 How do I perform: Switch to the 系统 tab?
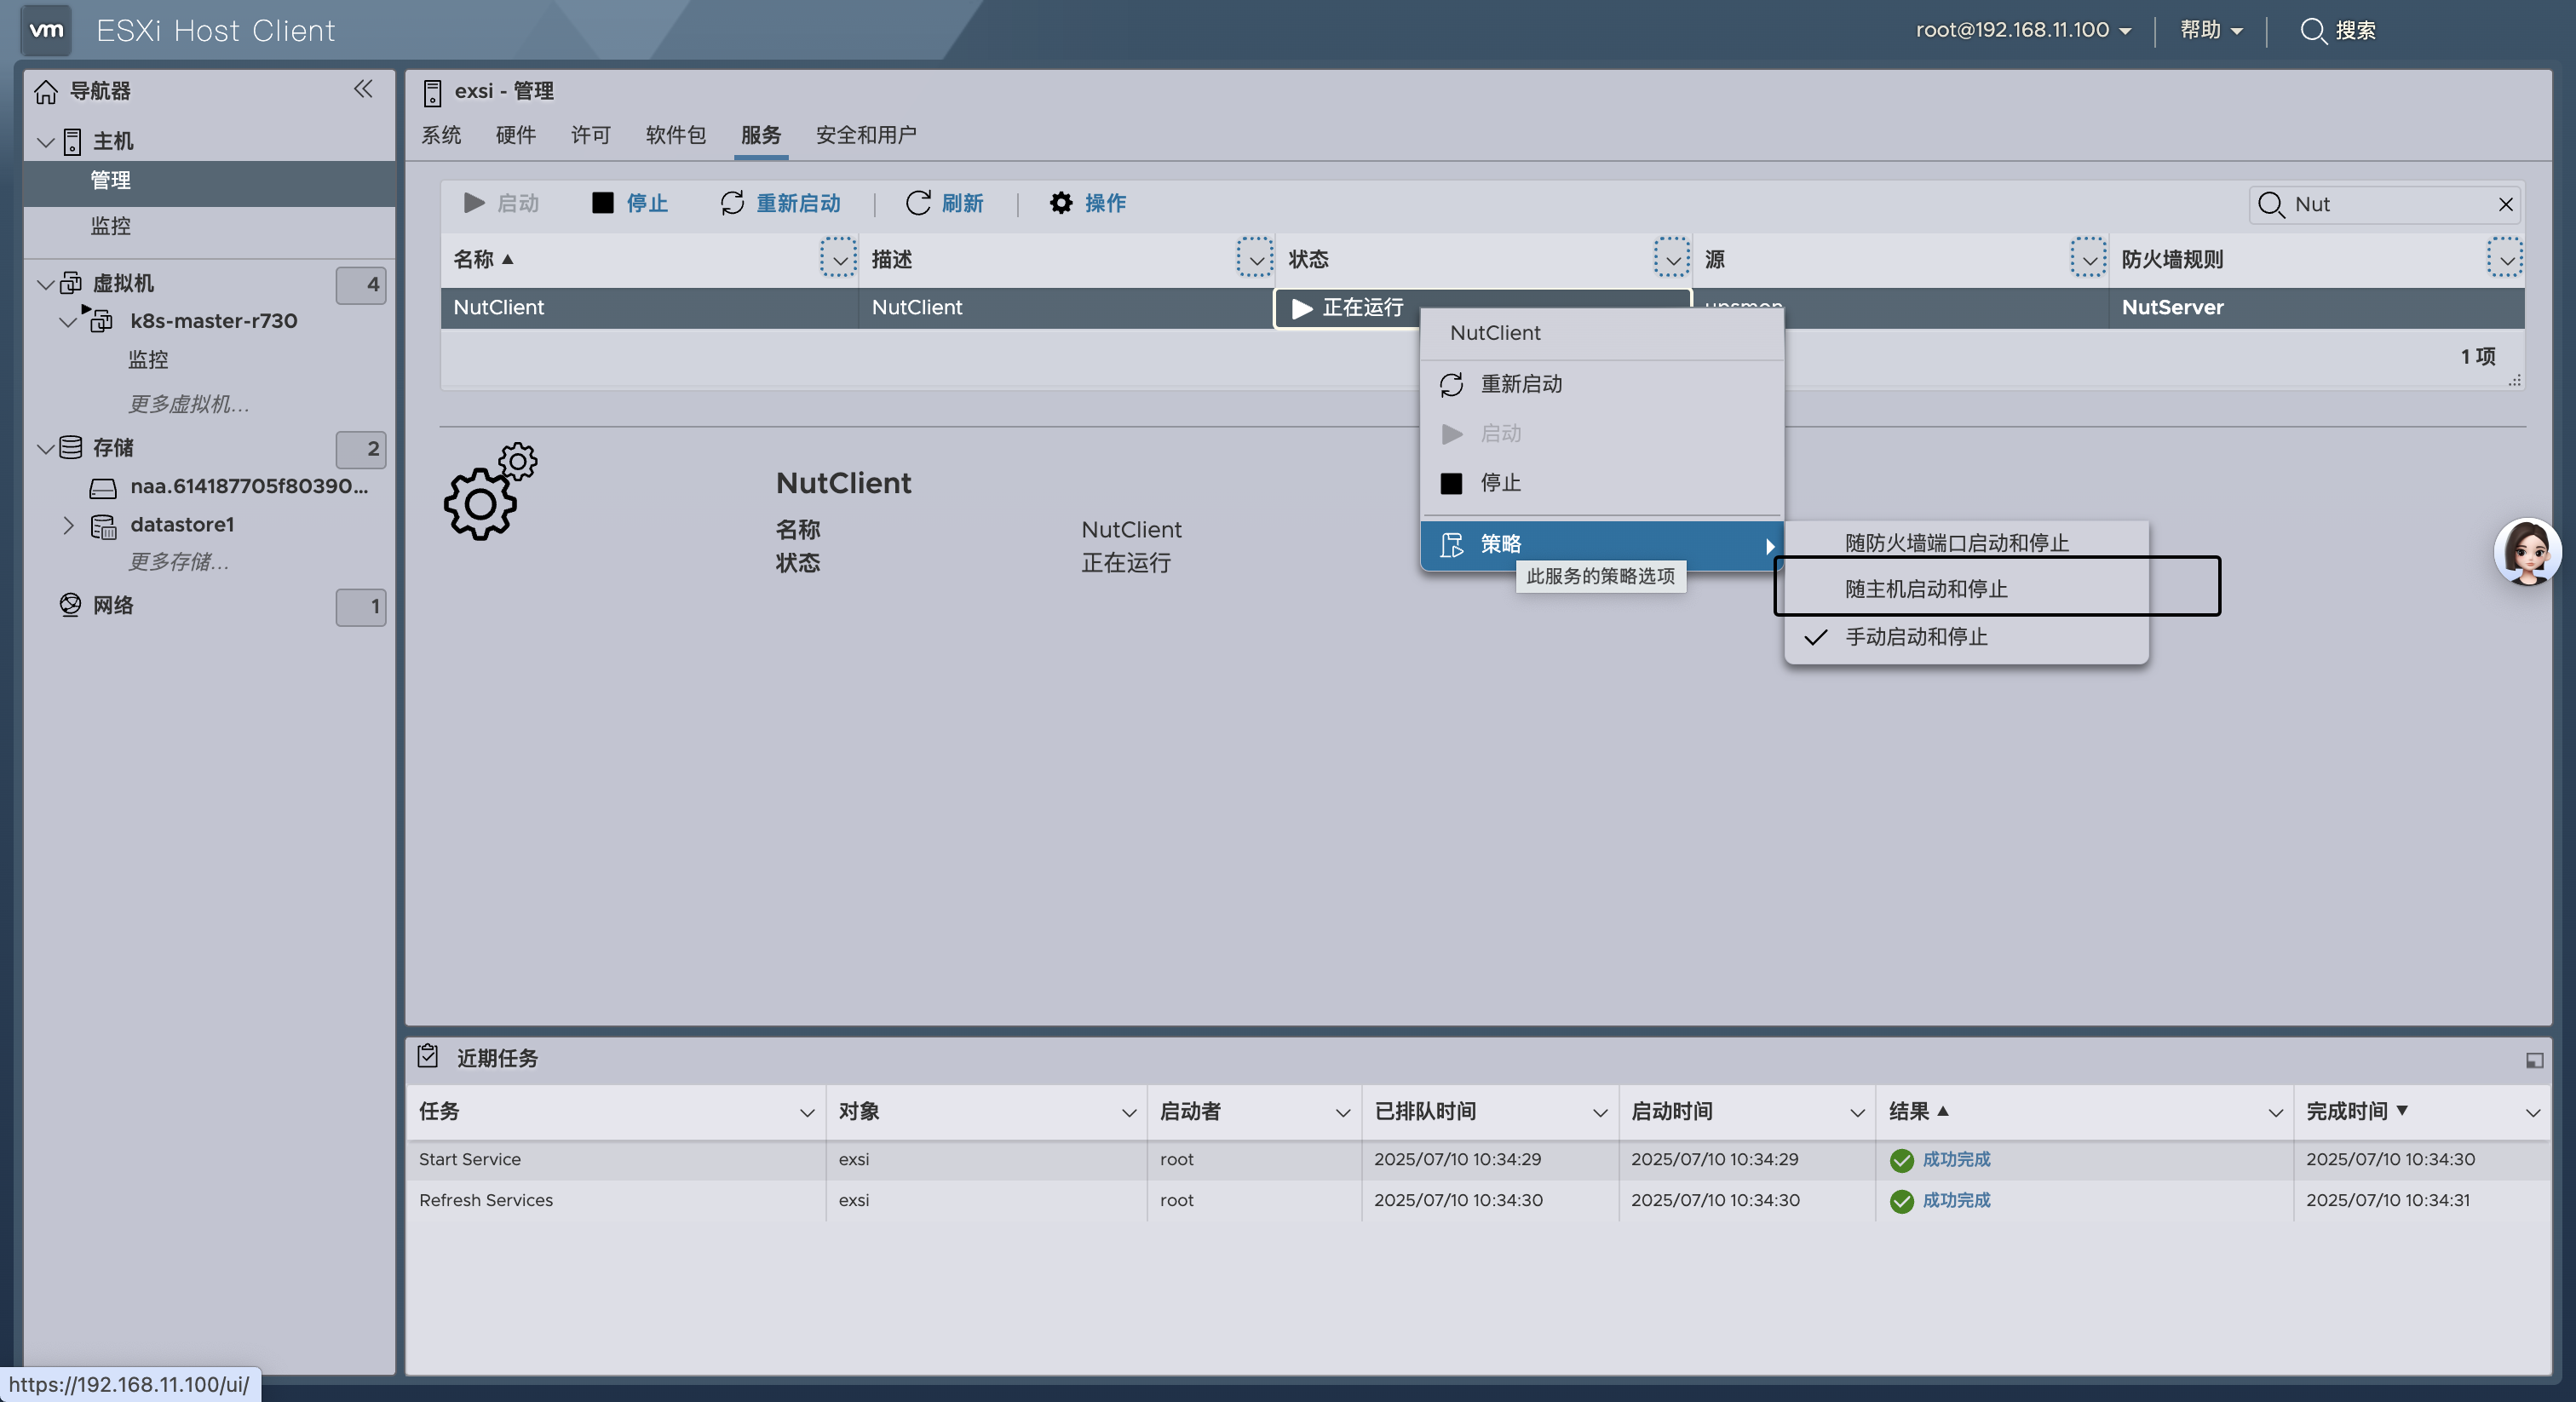pyautogui.click(x=441, y=135)
